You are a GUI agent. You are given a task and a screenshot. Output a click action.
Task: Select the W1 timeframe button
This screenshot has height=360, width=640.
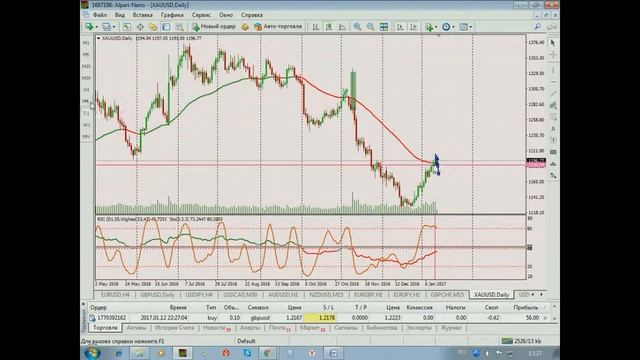86,125
